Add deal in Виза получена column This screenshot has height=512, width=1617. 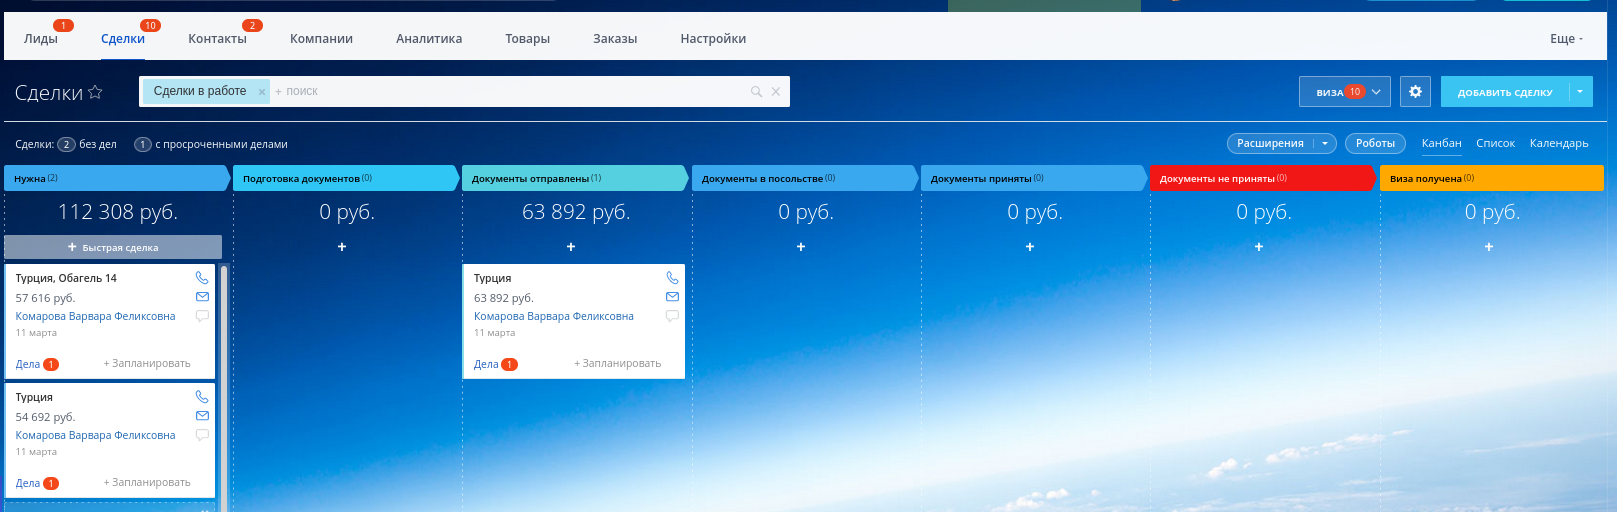coord(1489,247)
